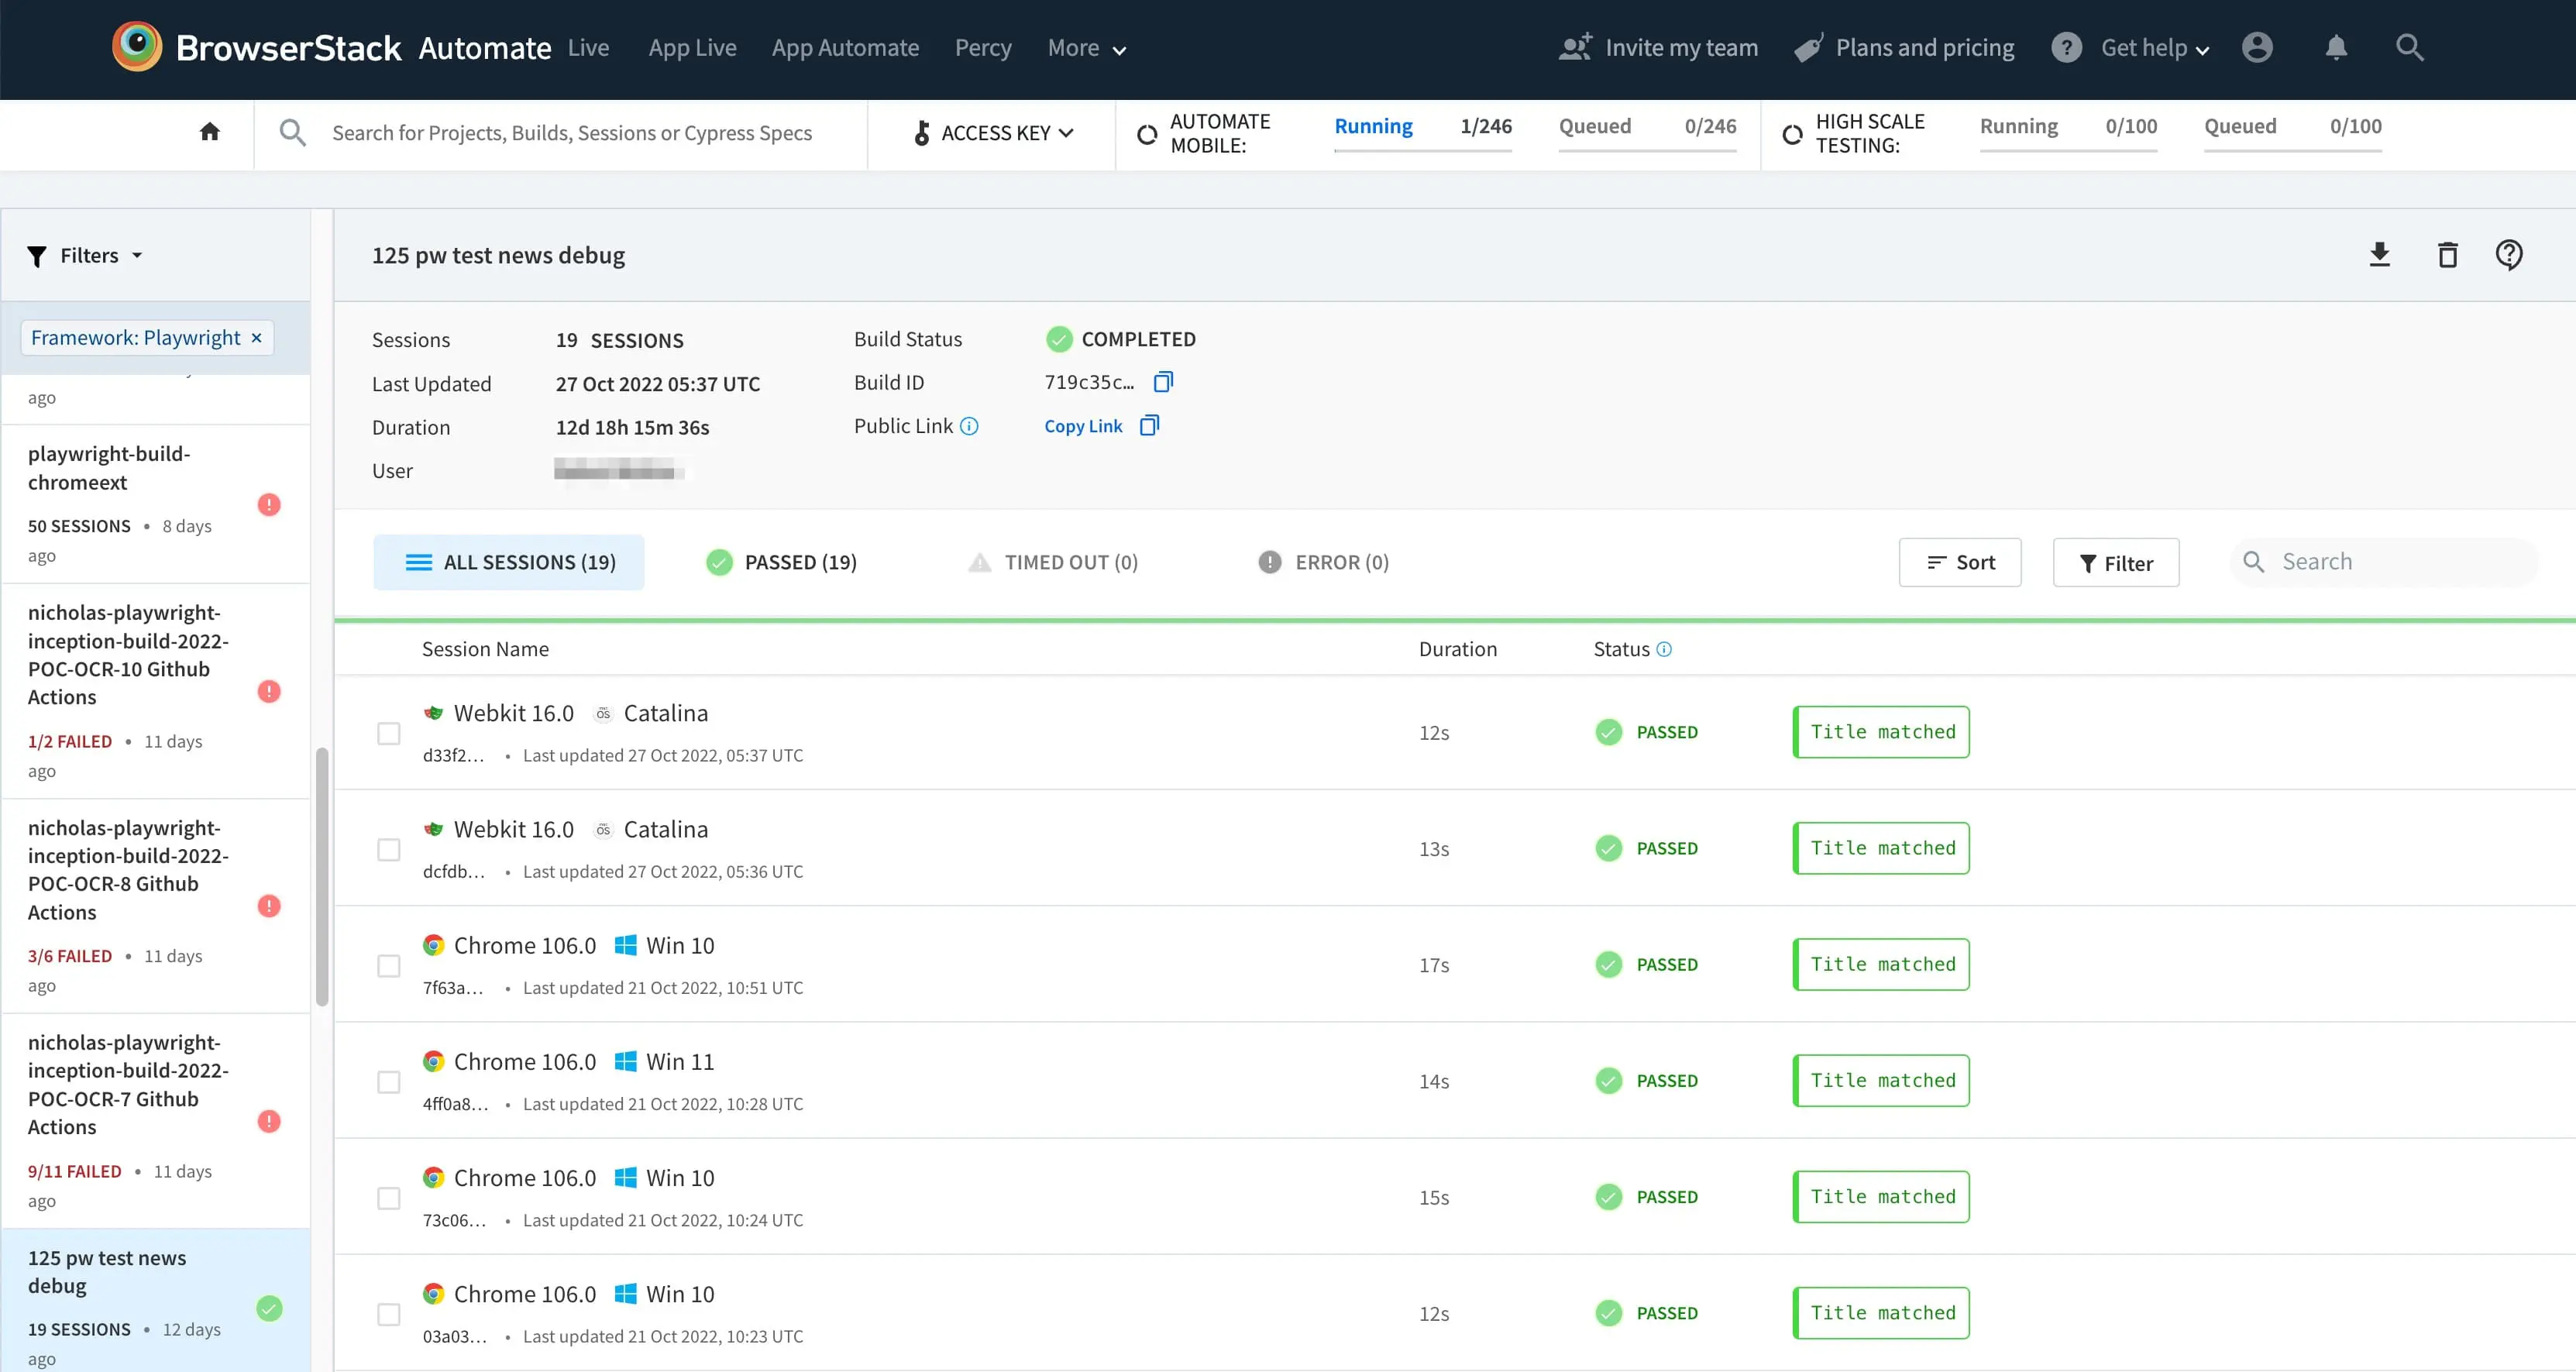Open the ACCESS KEY dropdown

(x=993, y=133)
